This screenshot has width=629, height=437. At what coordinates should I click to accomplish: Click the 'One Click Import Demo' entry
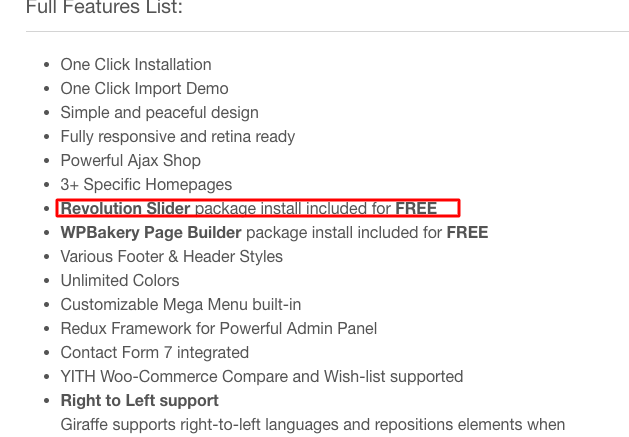pyautogui.click(x=144, y=89)
